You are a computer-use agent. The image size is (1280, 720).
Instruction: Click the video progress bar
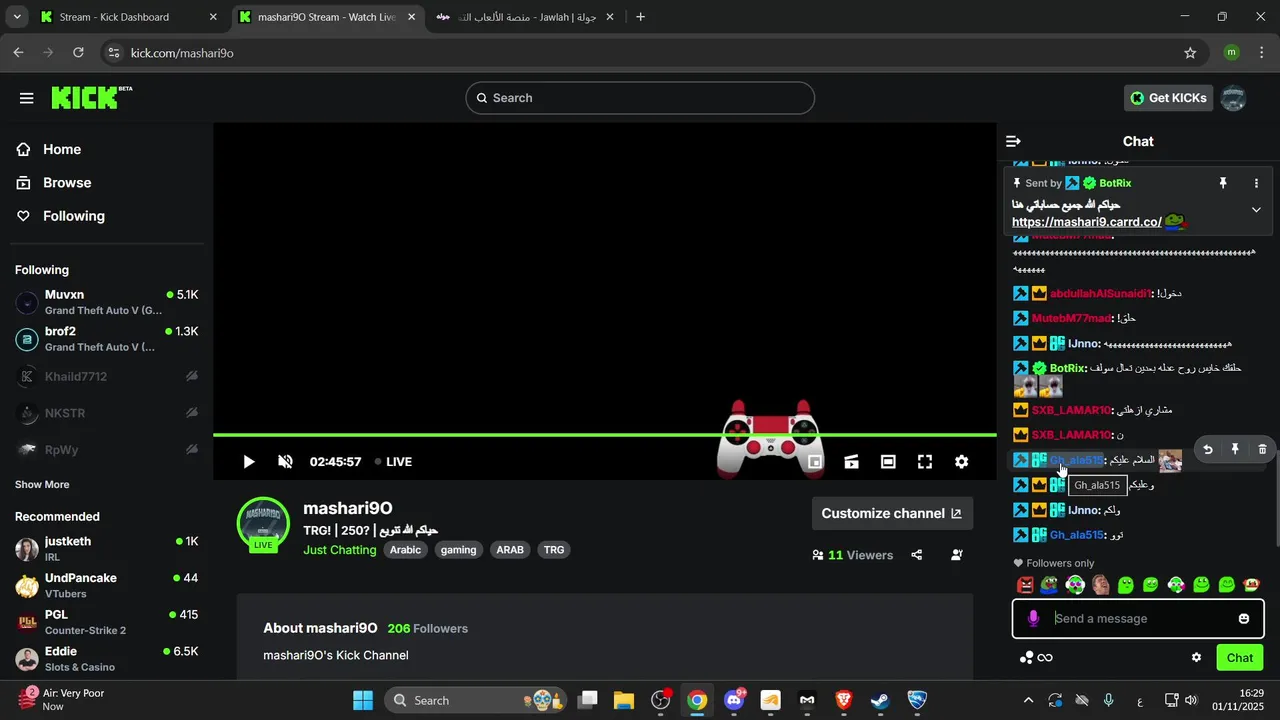(x=604, y=435)
